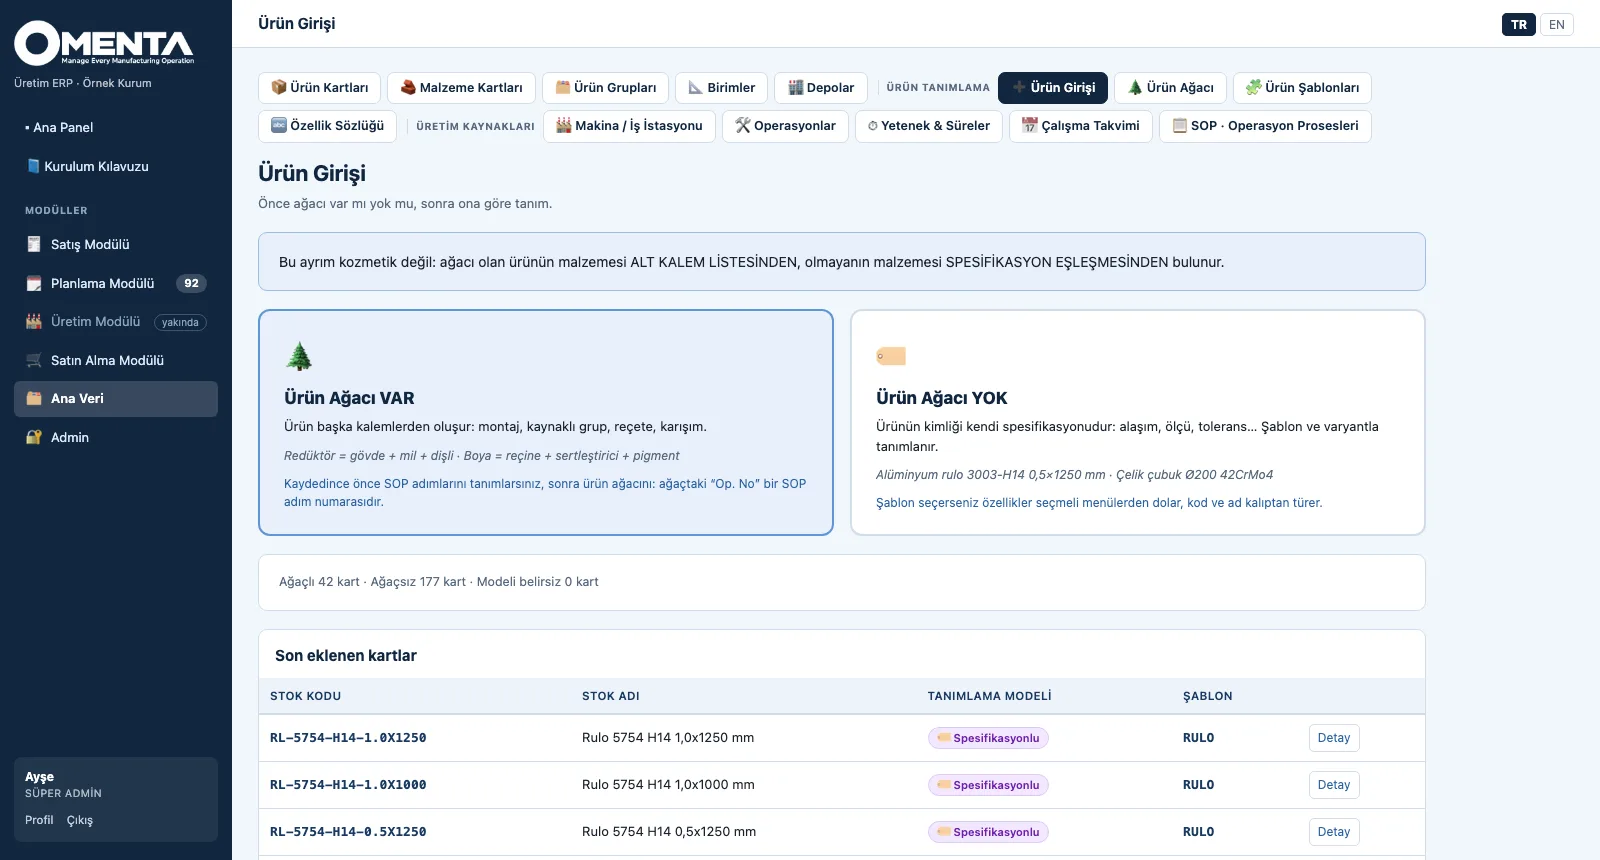
Task: Open Detay for RL-5754-H14-0.5X1250
Action: pos(1334,832)
